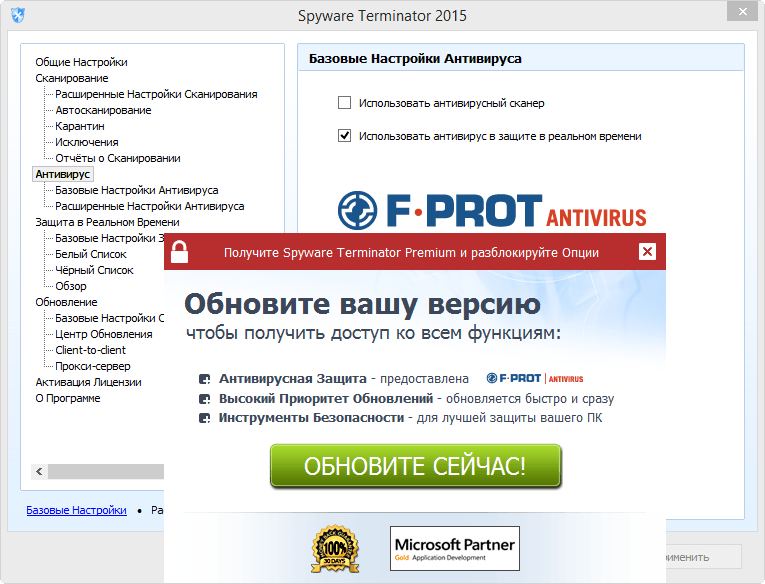Click the Spyware Terminator shield icon in title bar

coord(18,15)
